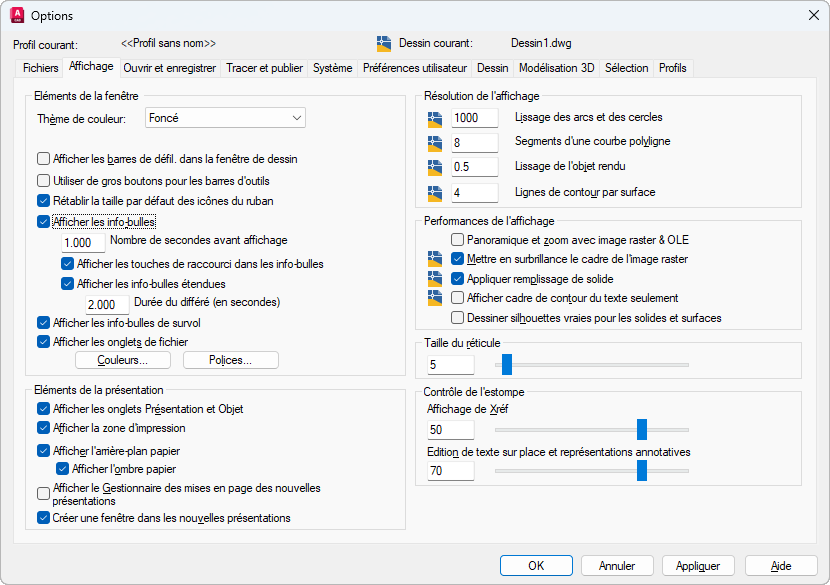830x585 pixels.
Task: Click drawing icon beside Lissage de l'objet rendu
Action: click(x=435, y=167)
